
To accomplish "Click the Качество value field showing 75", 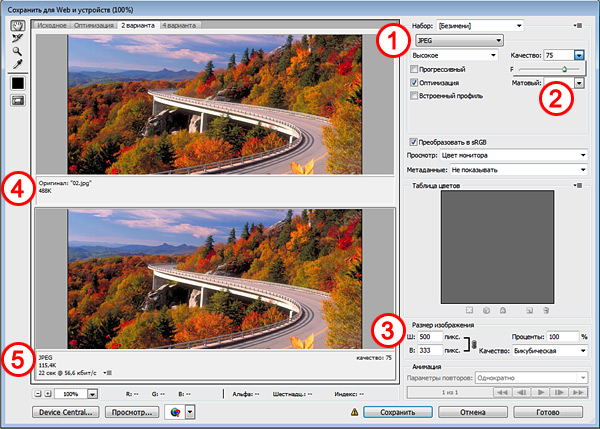I will [559, 55].
